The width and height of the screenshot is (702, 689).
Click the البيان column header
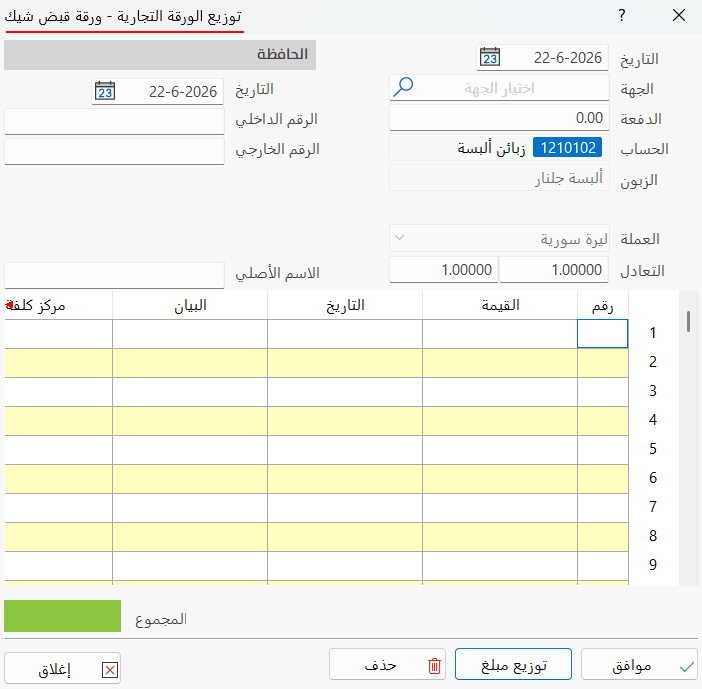pyautogui.click(x=190, y=305)
